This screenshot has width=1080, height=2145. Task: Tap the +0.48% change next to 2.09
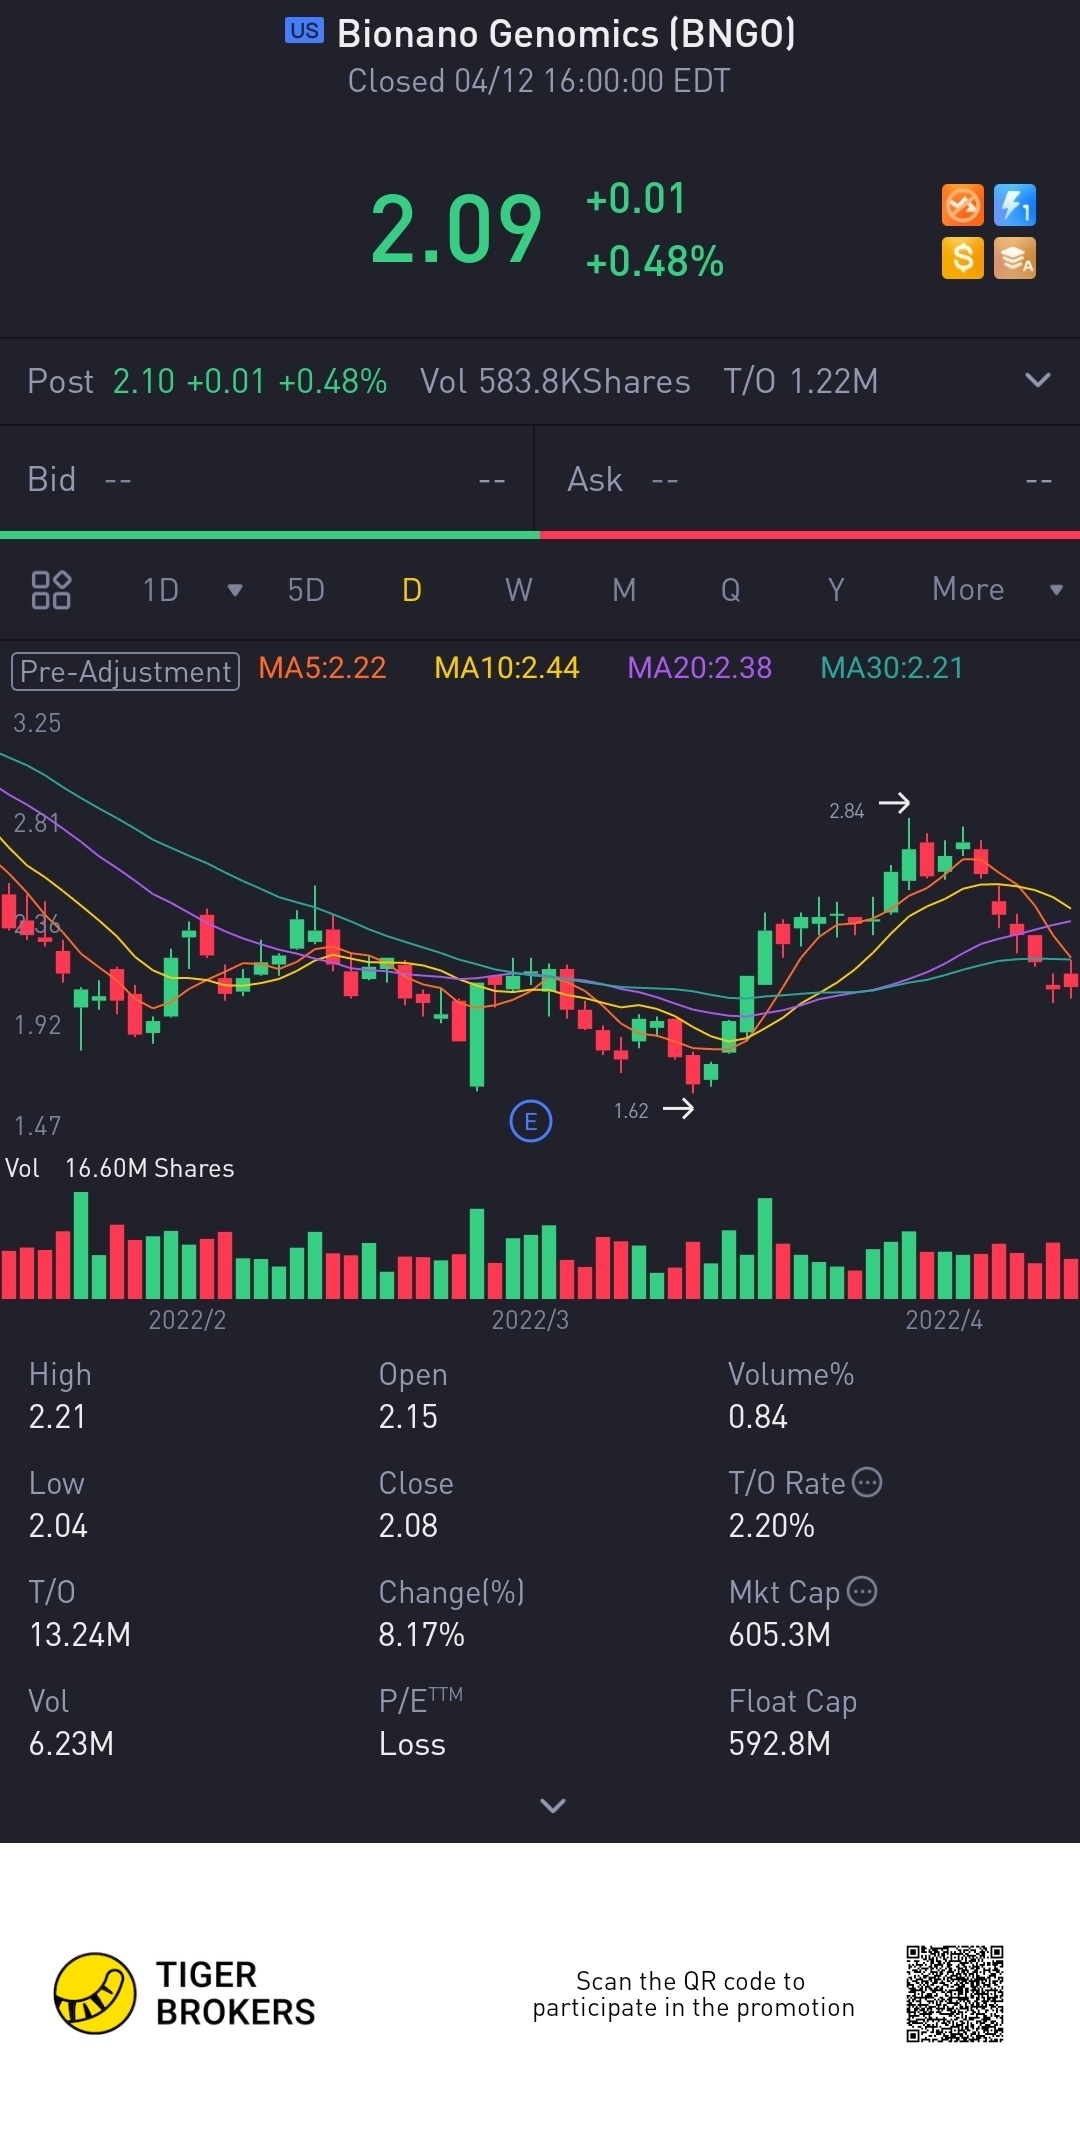click(x=655, y=261)
